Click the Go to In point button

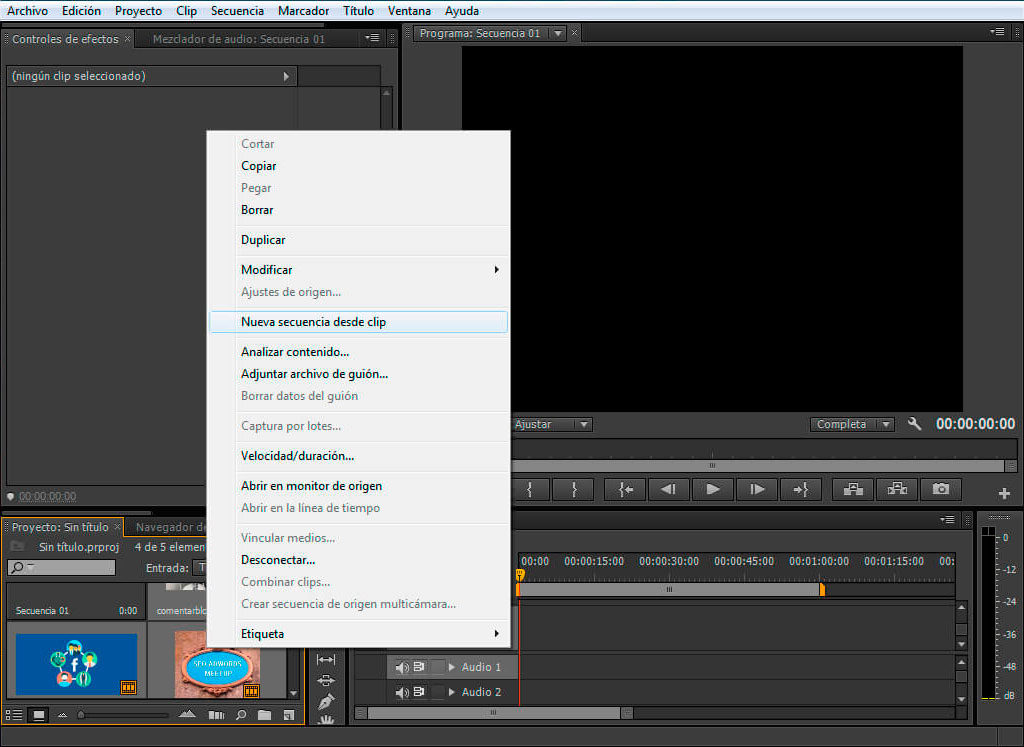point(625,489)
